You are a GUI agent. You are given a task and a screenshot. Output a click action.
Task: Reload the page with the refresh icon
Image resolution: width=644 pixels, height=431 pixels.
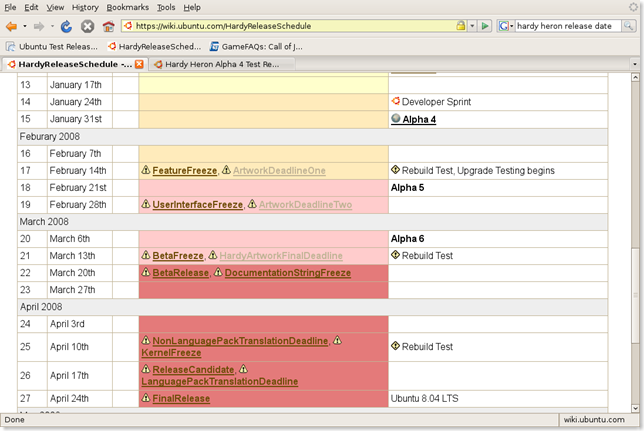pos(66,27)
